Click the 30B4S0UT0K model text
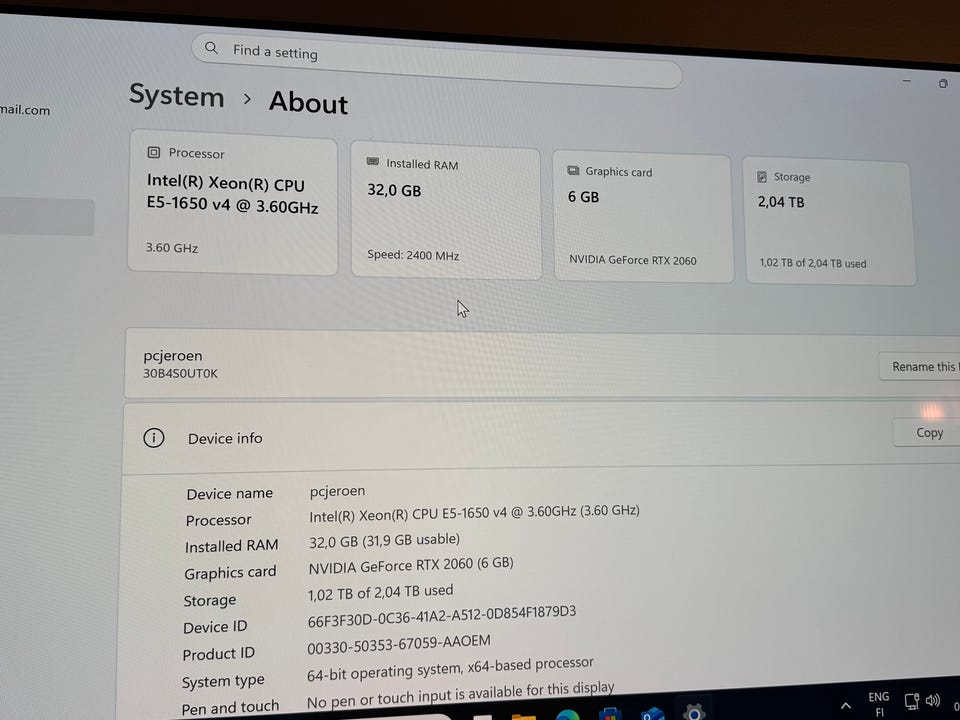Viewport: 960px width, 720px height. click(180, 373)
